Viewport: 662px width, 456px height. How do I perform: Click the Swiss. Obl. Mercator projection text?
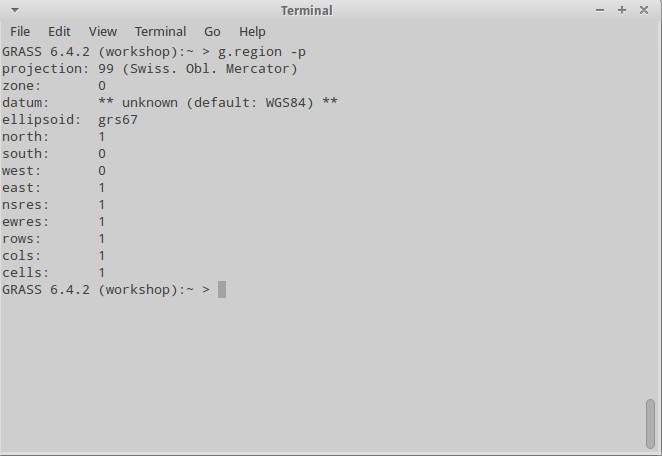(x=210, y=69)
